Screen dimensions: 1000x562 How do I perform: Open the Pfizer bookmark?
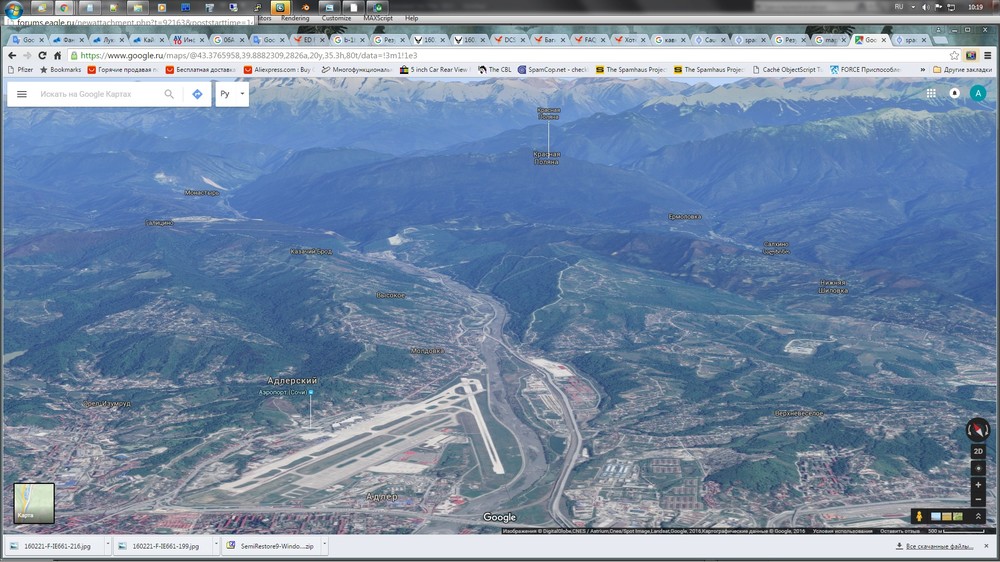(x=20, y=70)
